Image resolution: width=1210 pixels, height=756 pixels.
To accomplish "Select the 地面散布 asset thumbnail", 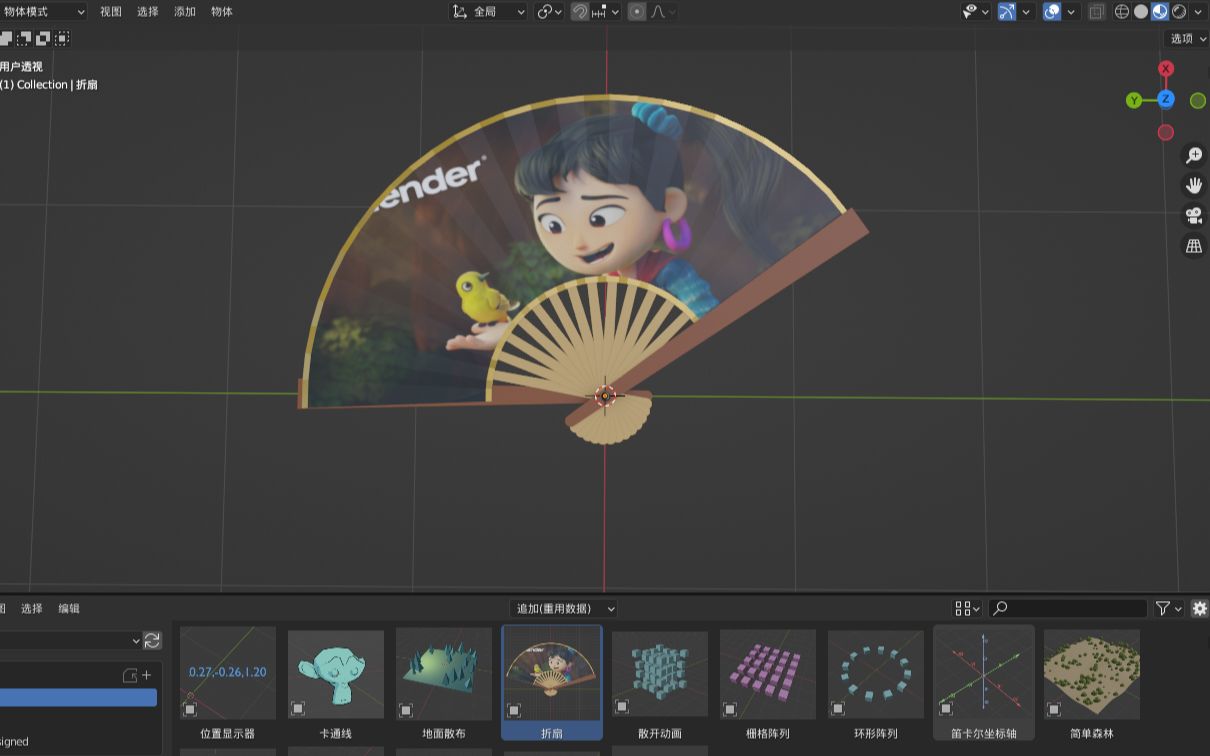I will pos(444,675).
